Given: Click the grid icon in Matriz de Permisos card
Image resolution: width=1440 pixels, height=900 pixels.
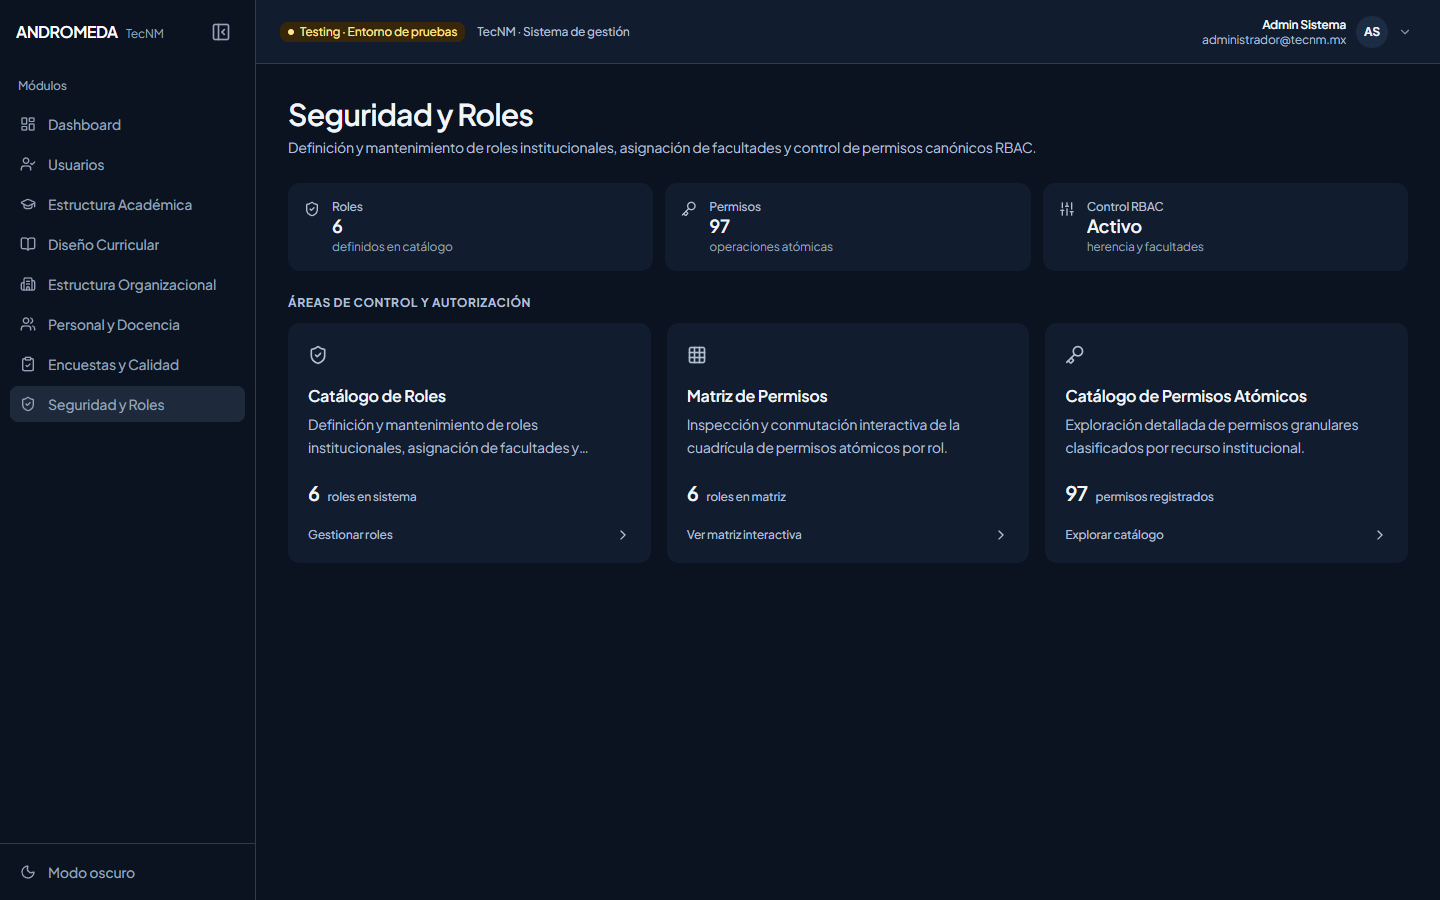Looking at the screenshot, I should click(x=697, y=355).
